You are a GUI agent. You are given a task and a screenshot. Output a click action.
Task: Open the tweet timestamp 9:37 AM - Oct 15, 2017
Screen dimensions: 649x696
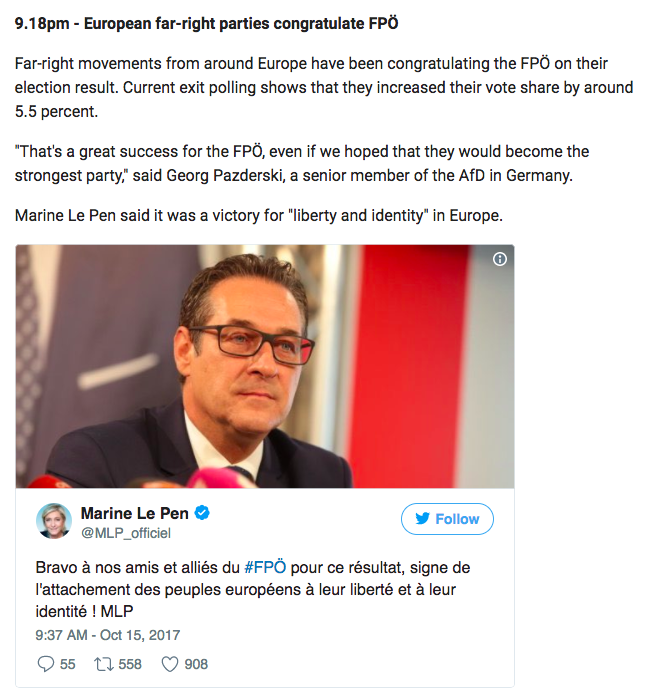pos(108,635)
